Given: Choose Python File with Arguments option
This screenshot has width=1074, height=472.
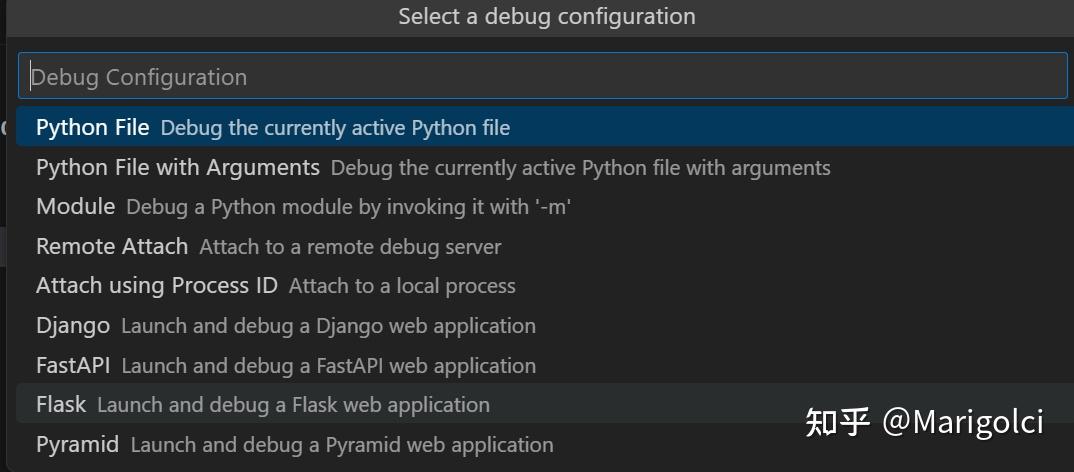Looking at the screenshot, I should tap(177, 167).
